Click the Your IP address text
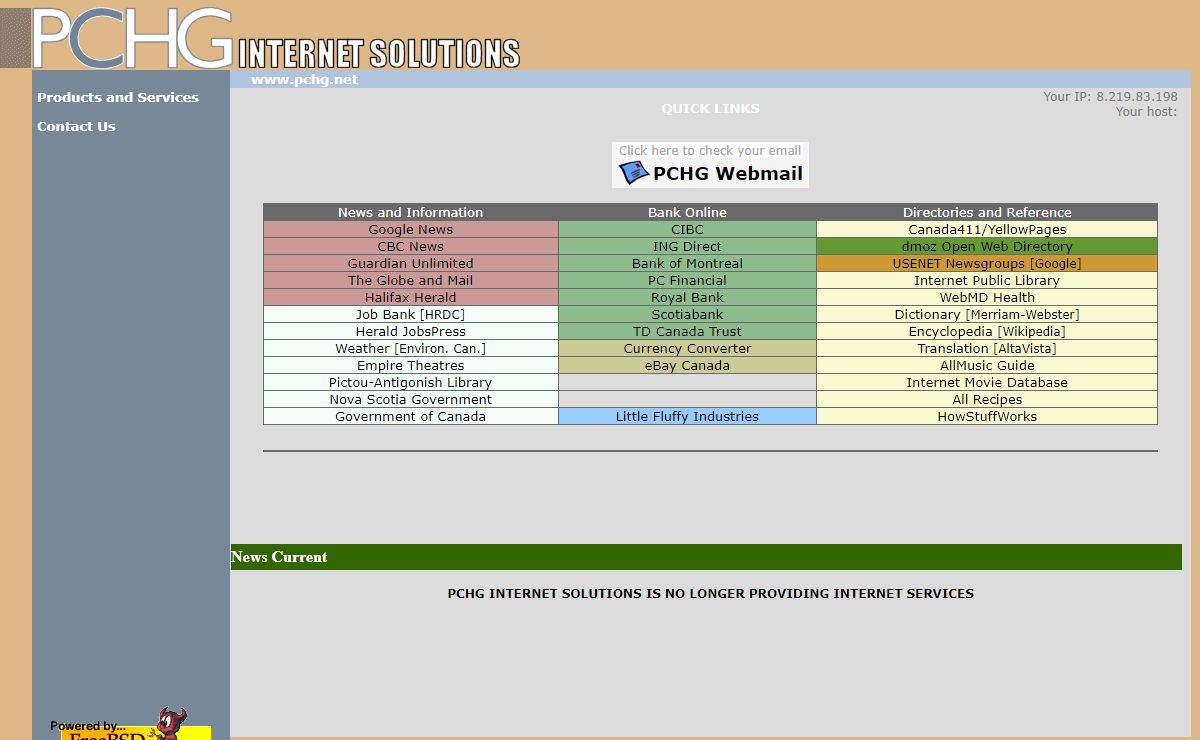1200x740 pixels. tap(1110, 97)
